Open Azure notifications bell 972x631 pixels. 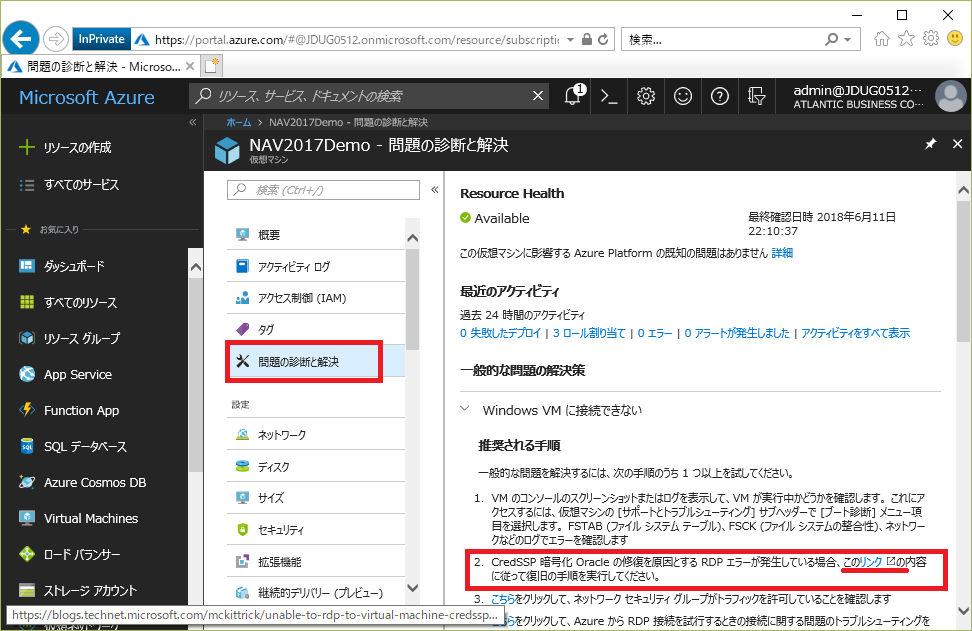573,95
